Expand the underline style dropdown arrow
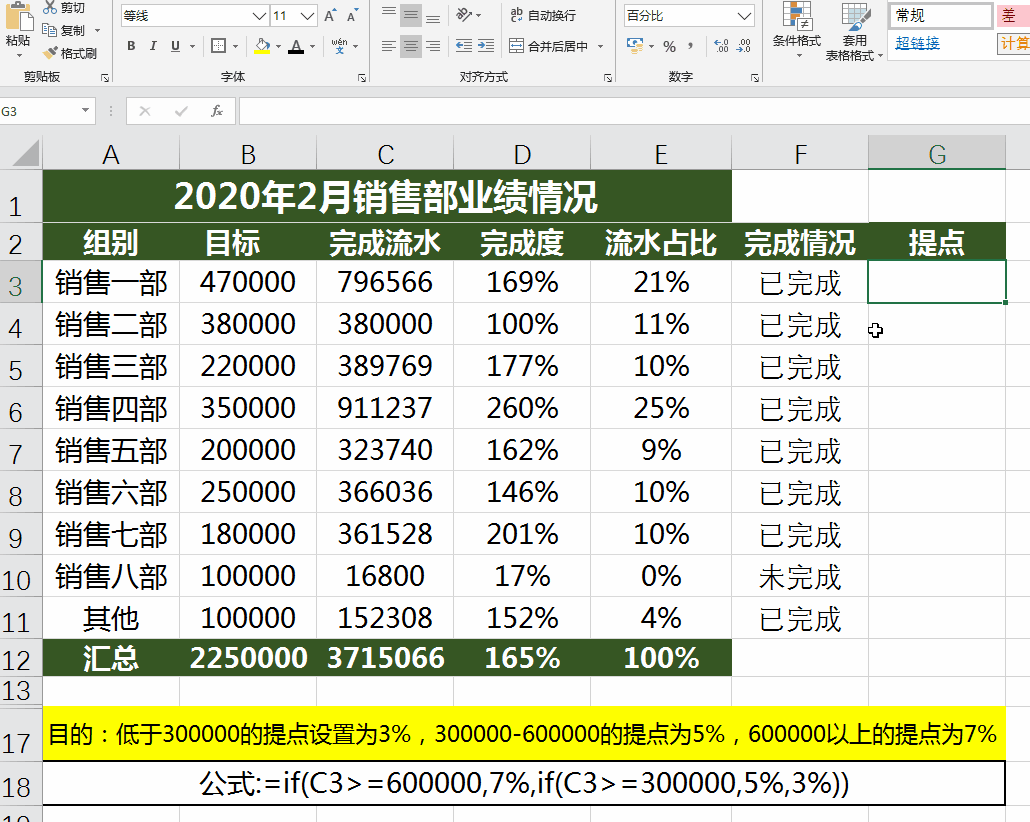The image size is (1030, 822). [192, 47]
